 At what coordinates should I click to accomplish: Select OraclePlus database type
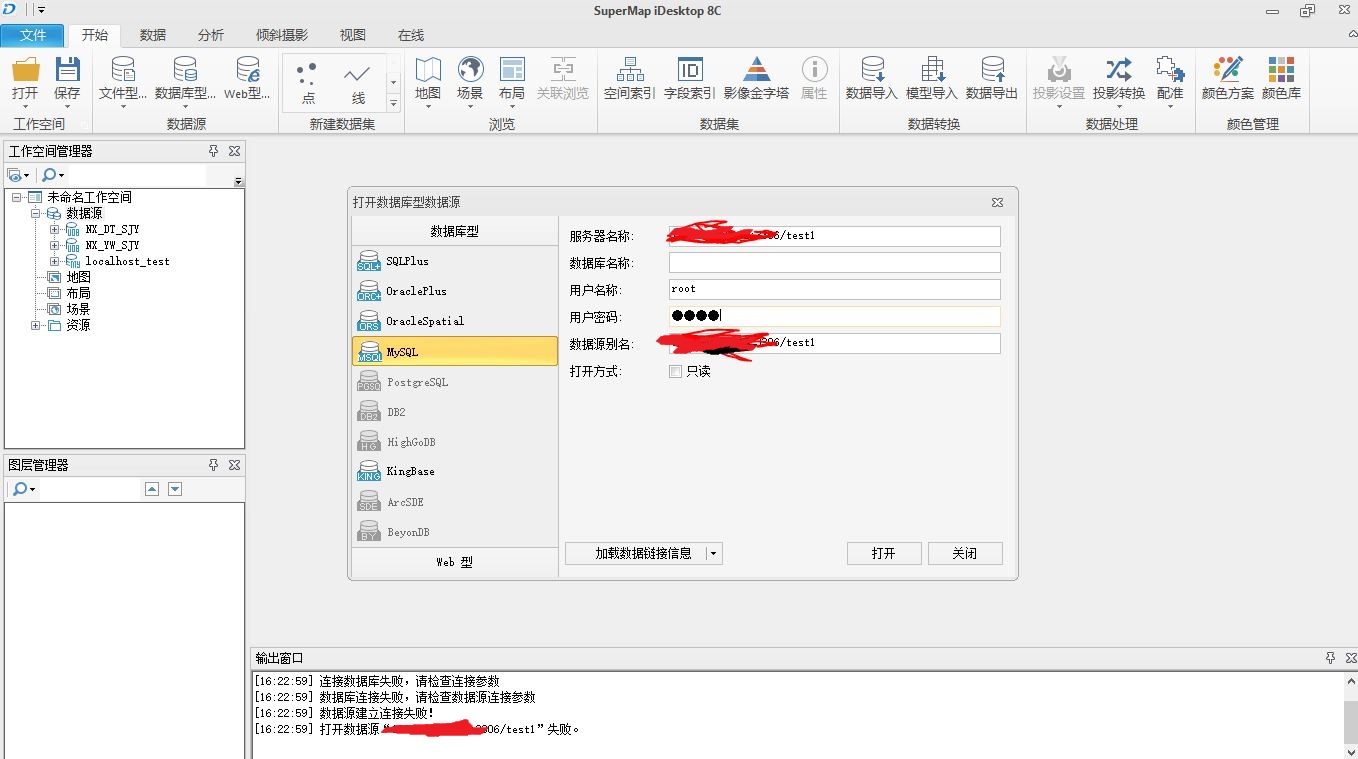[x=455, y=291]
